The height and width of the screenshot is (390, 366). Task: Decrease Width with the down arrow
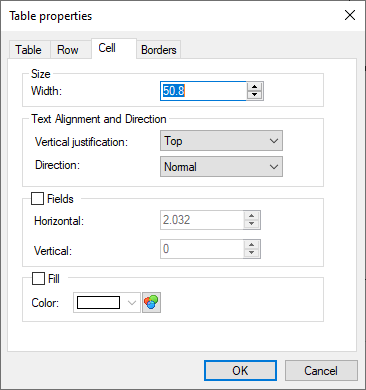[255, 95]
